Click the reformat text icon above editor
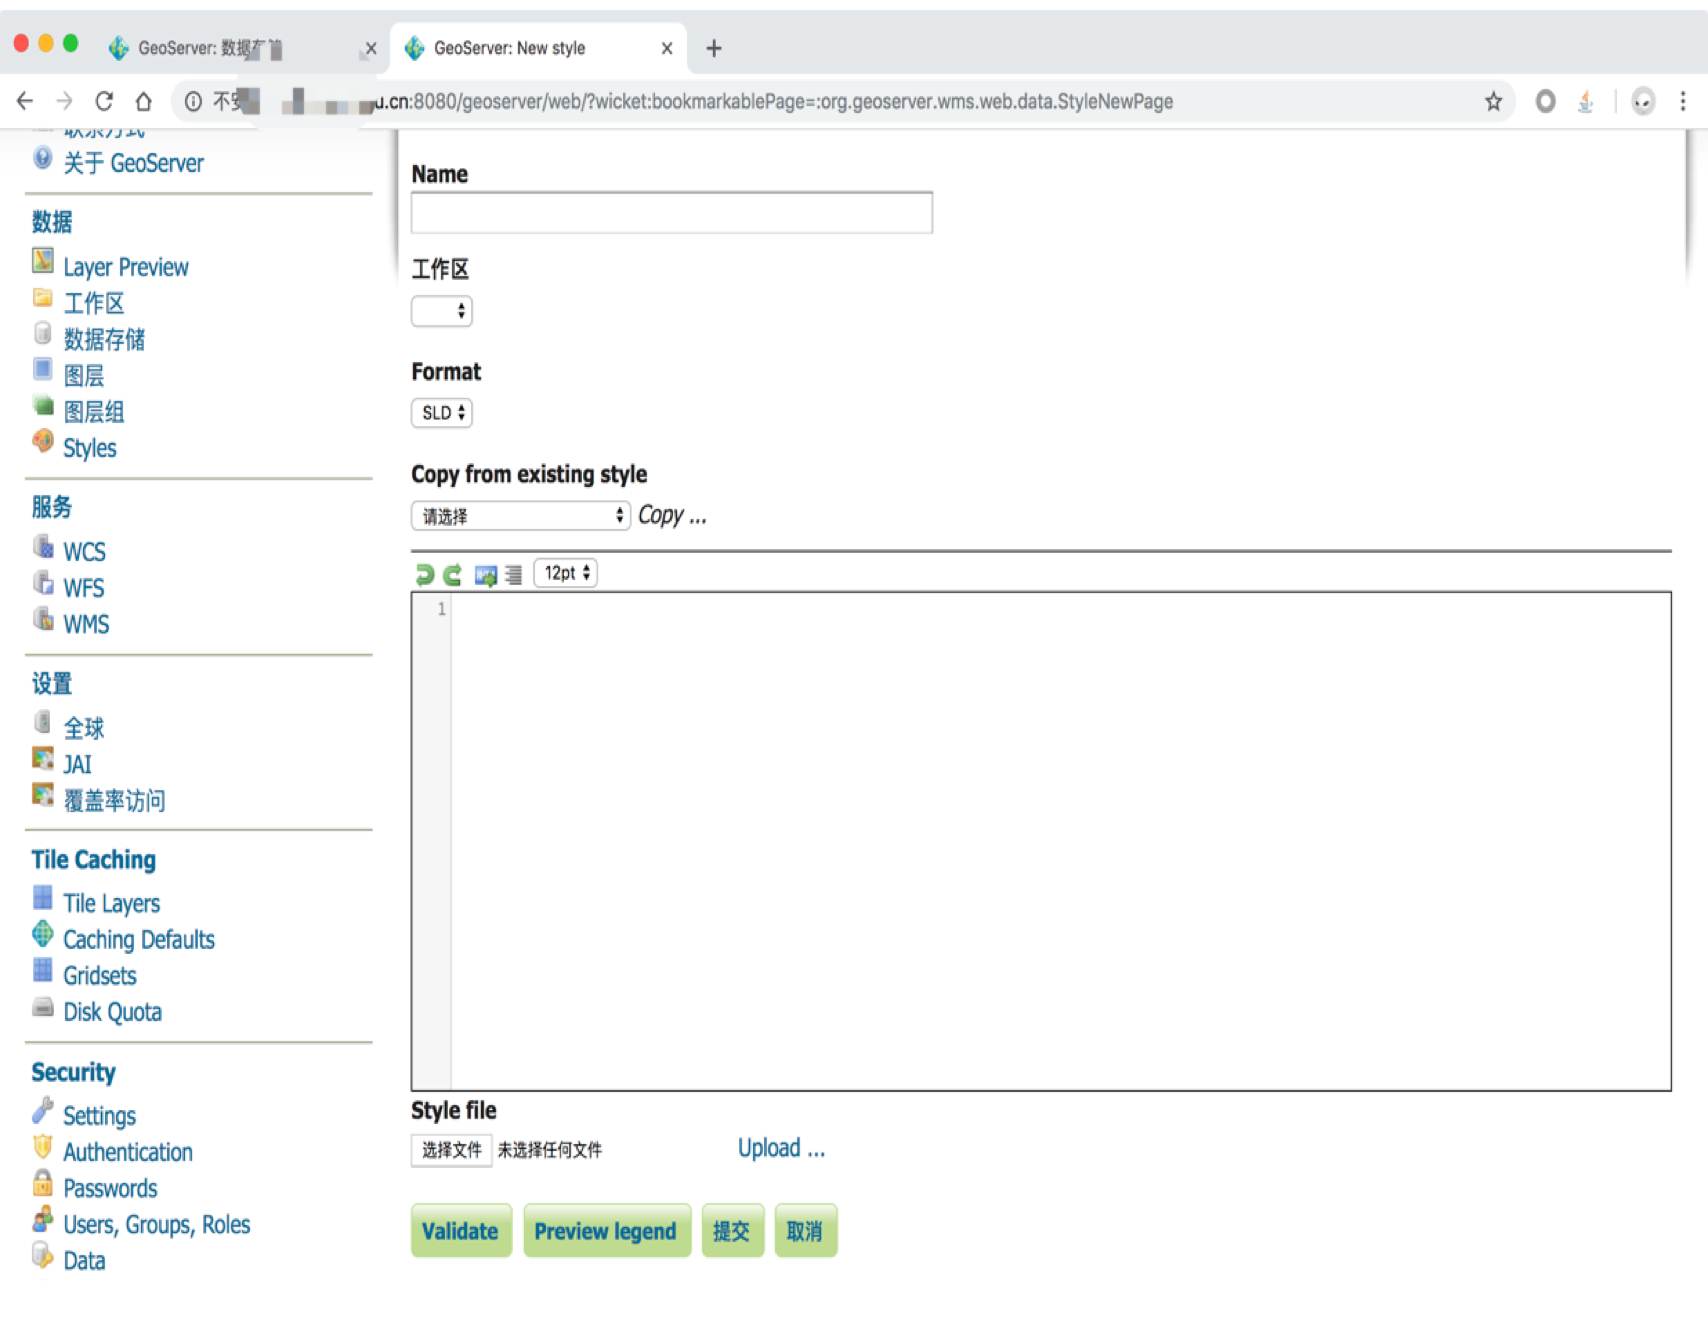This screenshot has width=1708, height=1321. (514, 575)
